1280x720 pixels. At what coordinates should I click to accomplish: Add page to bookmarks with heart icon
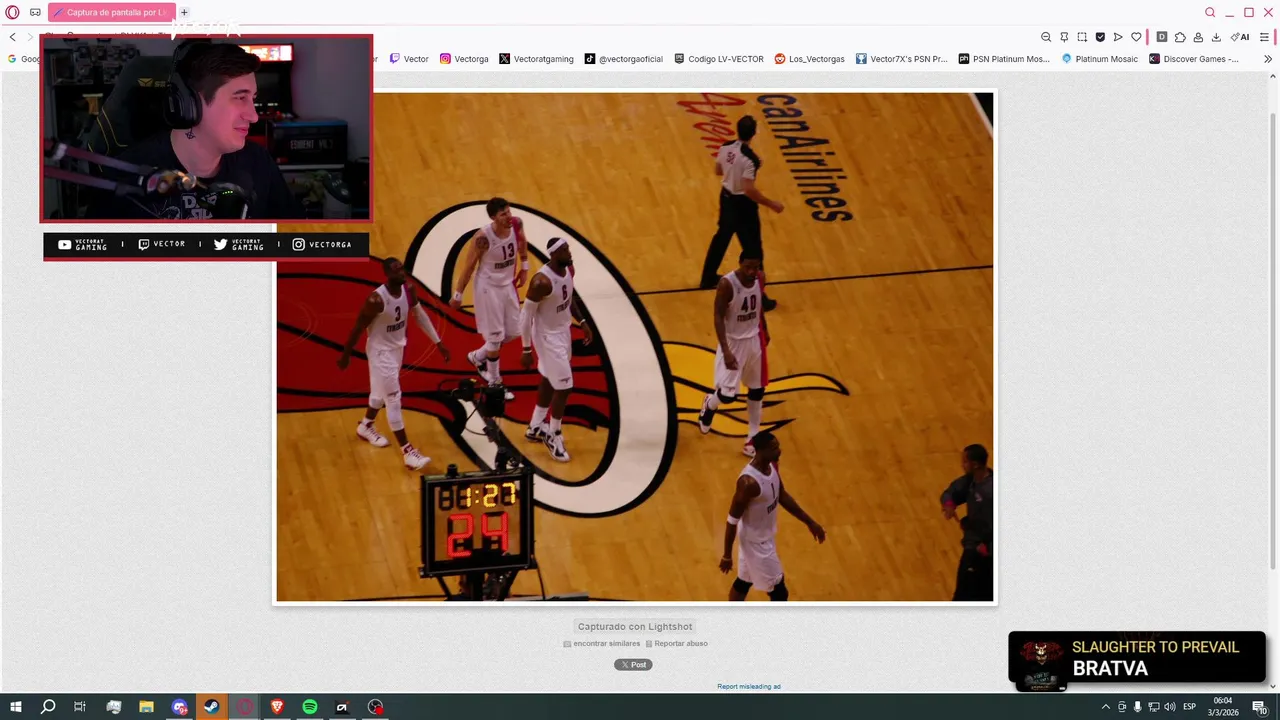(1136, 37)
